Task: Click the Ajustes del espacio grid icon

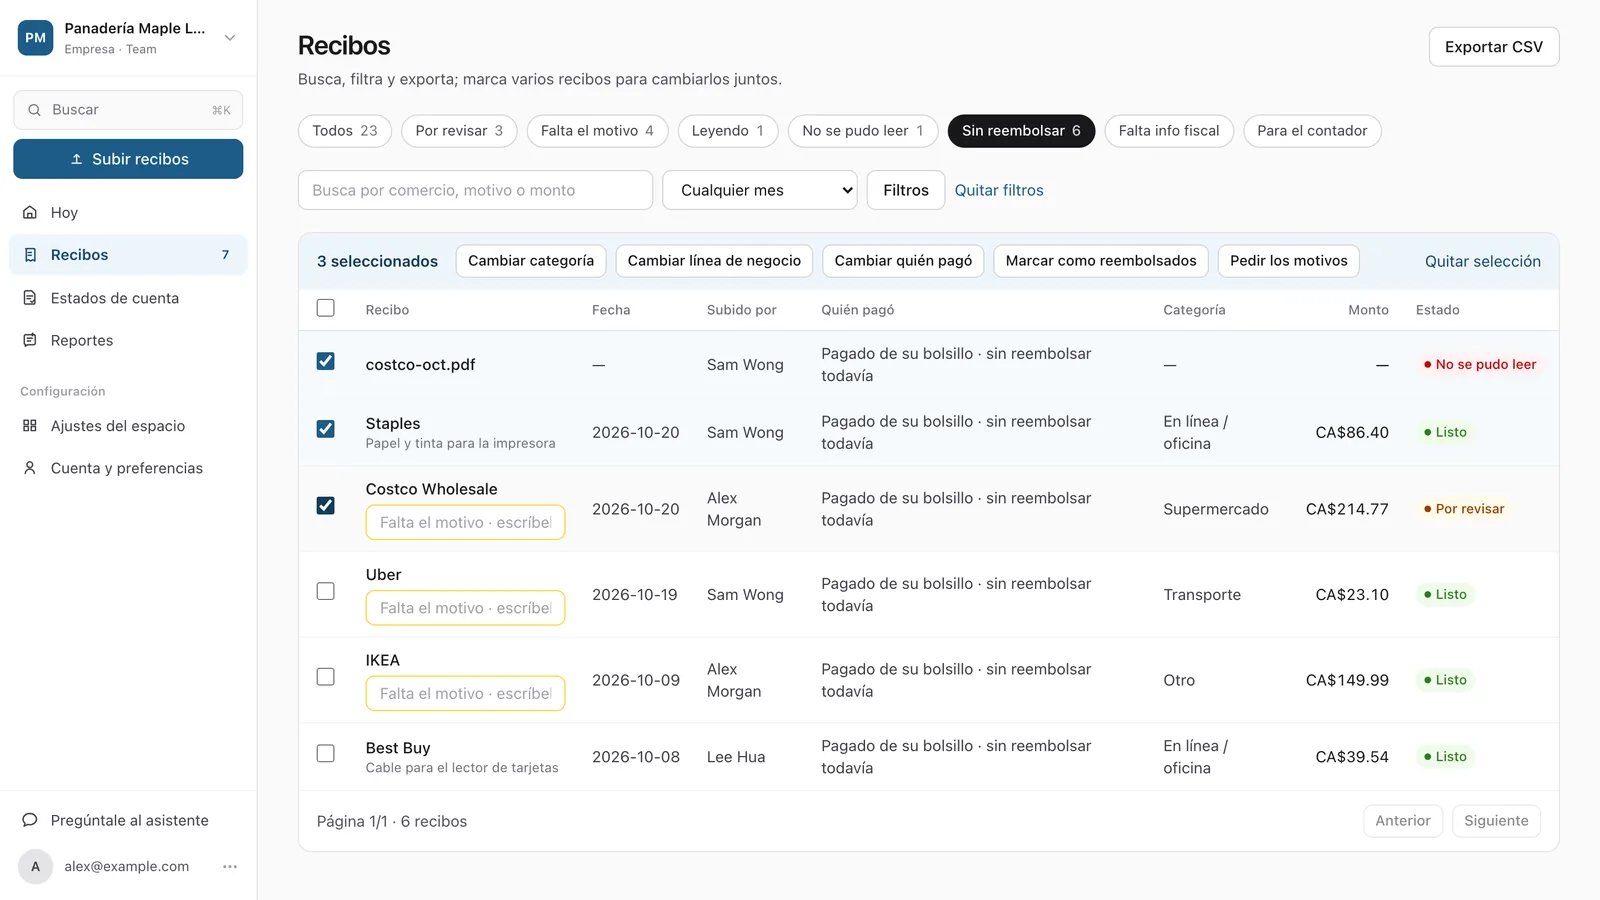Action: (x=30, y=426)
